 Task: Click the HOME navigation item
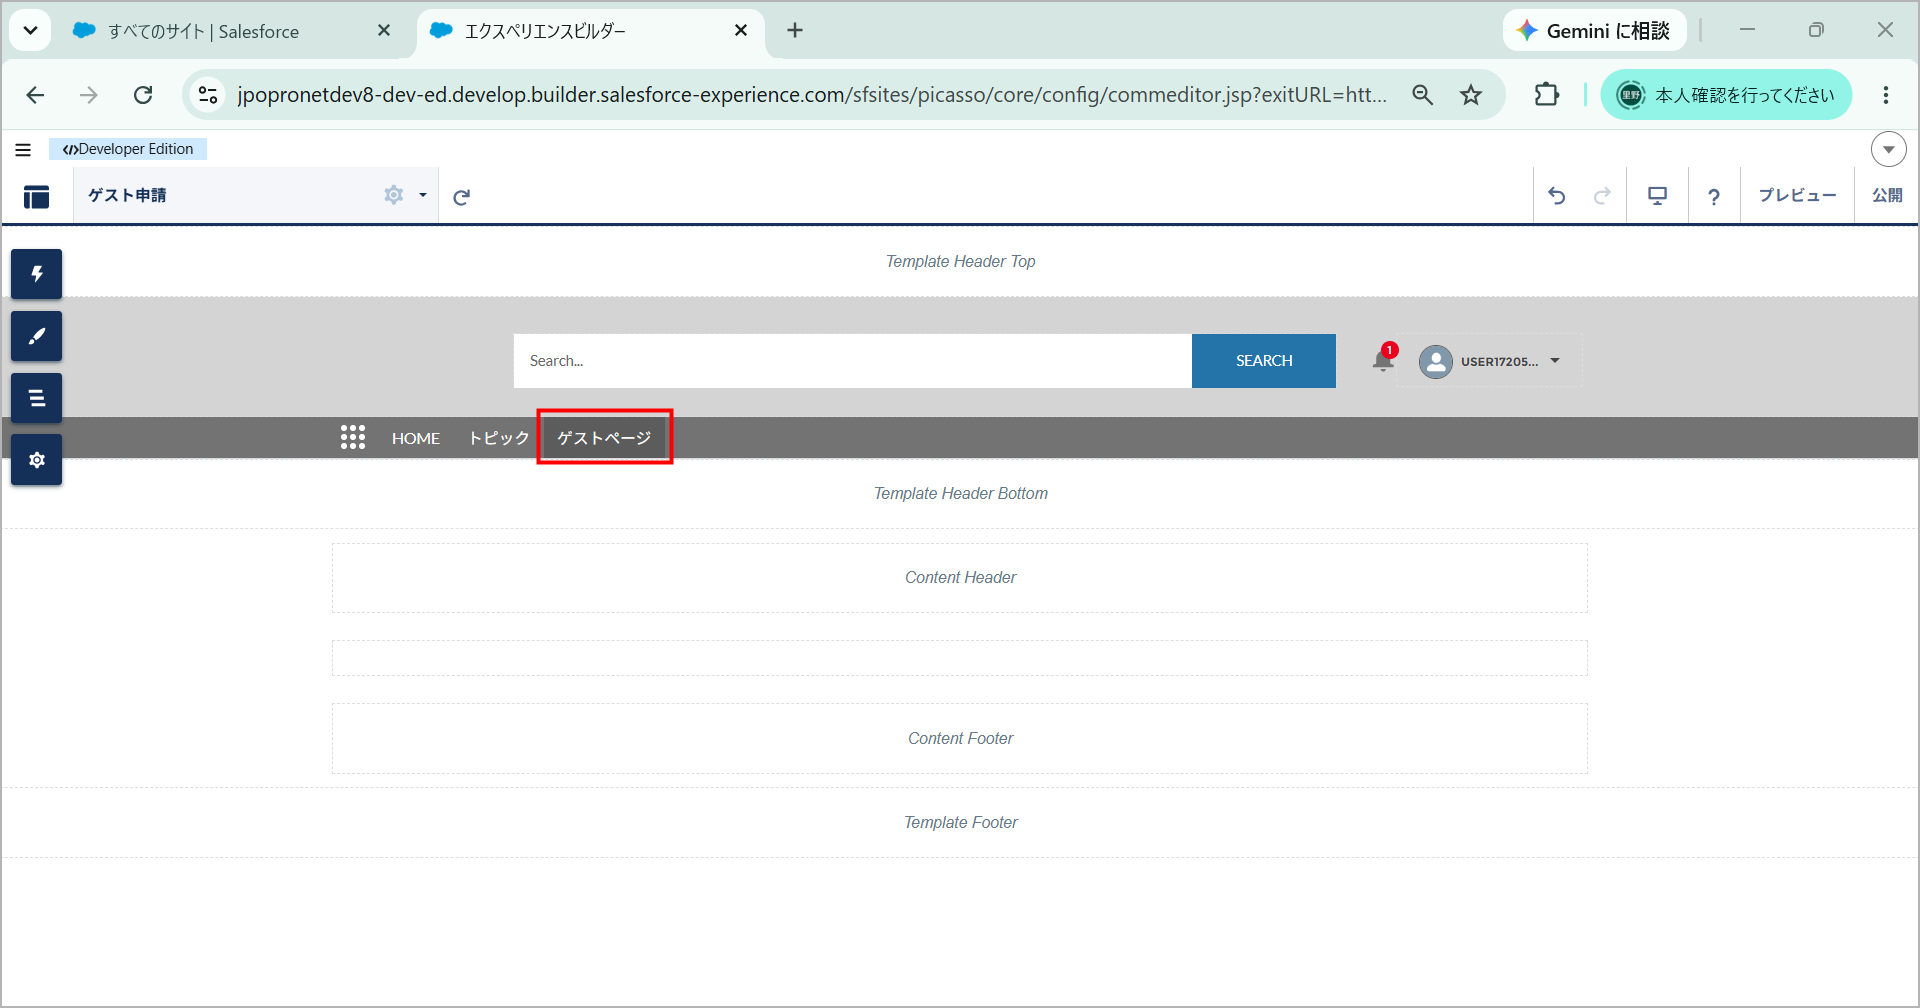[416, 438]
